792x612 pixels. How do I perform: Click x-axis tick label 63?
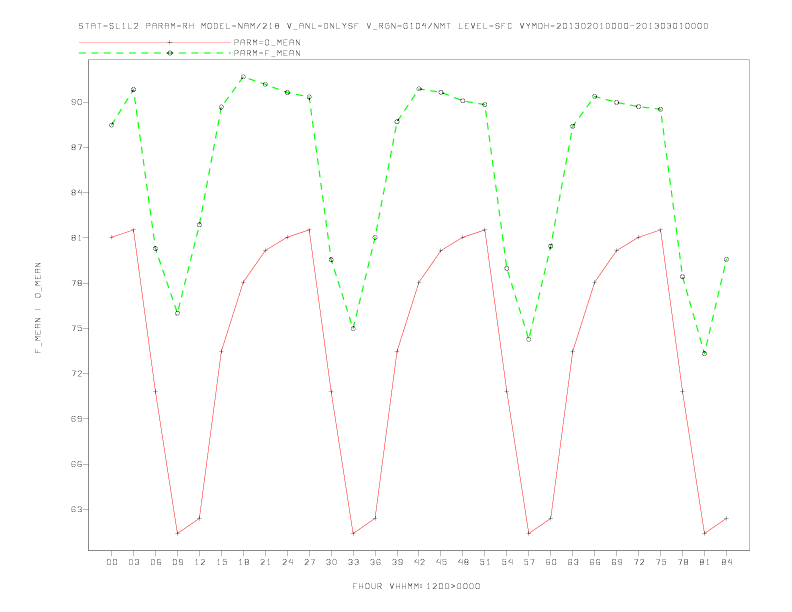click(573, 562)
